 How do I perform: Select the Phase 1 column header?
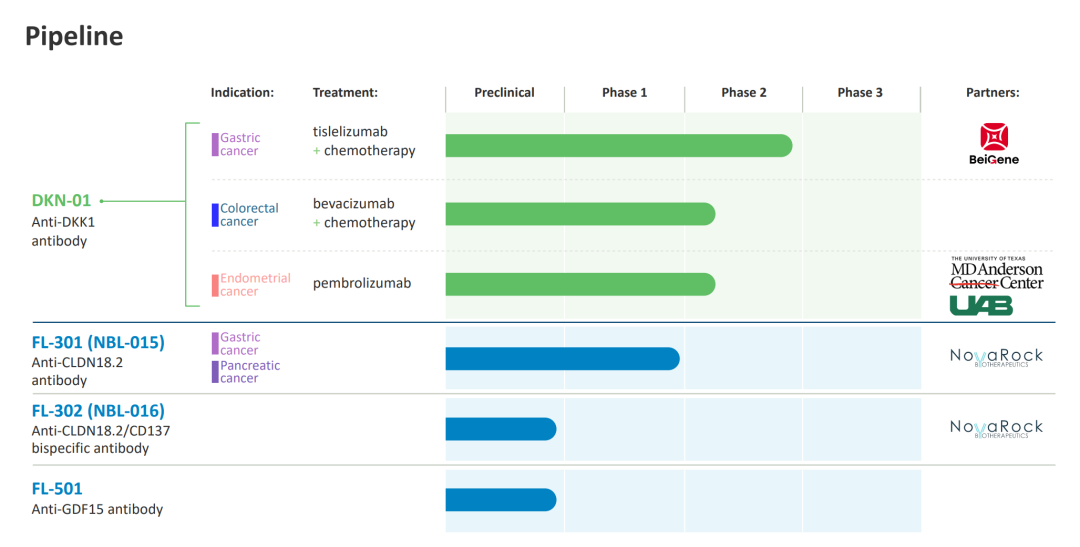pos(624,93)
